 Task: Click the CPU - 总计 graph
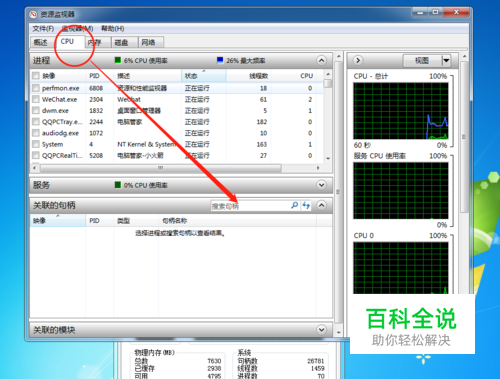[x=401, y=111]
